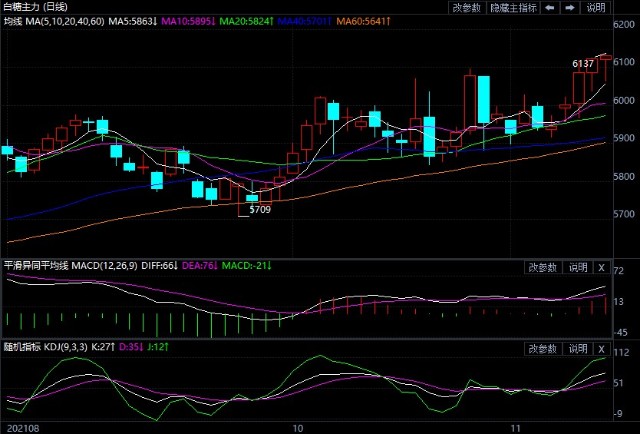Open 改参数 for the main MA chart

click(466, 7)
